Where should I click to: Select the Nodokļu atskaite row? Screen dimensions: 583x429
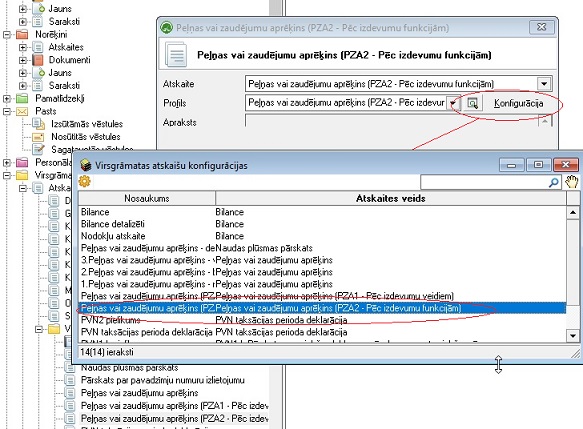[x=322, y=236]
